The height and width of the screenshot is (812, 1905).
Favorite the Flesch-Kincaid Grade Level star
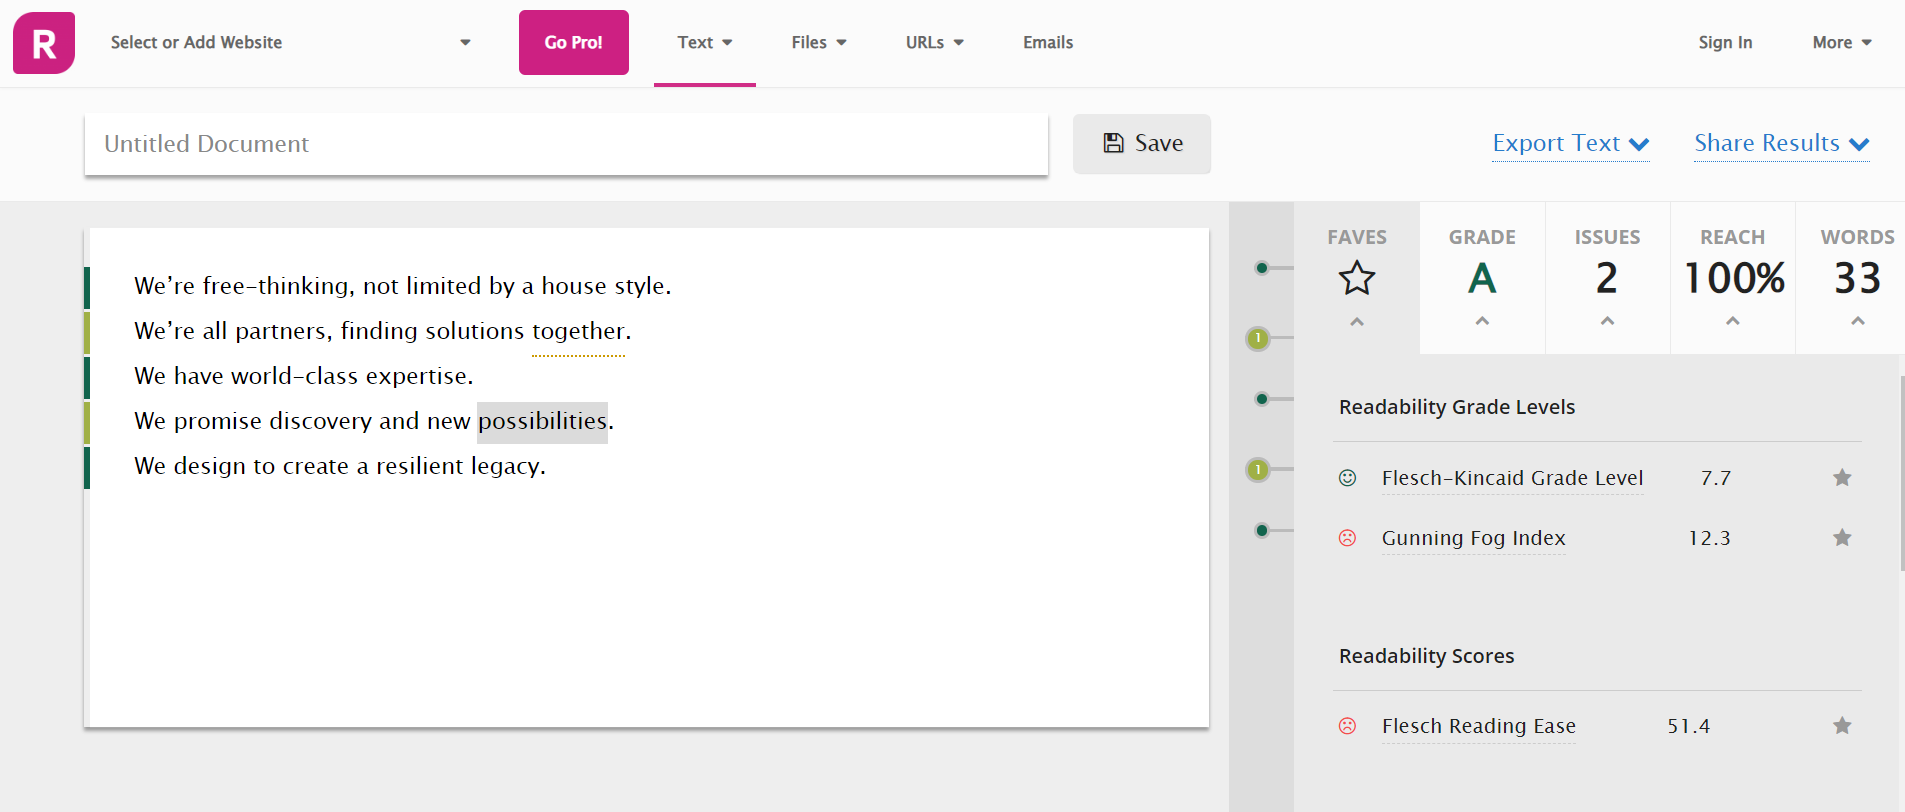coord(1842,478)
